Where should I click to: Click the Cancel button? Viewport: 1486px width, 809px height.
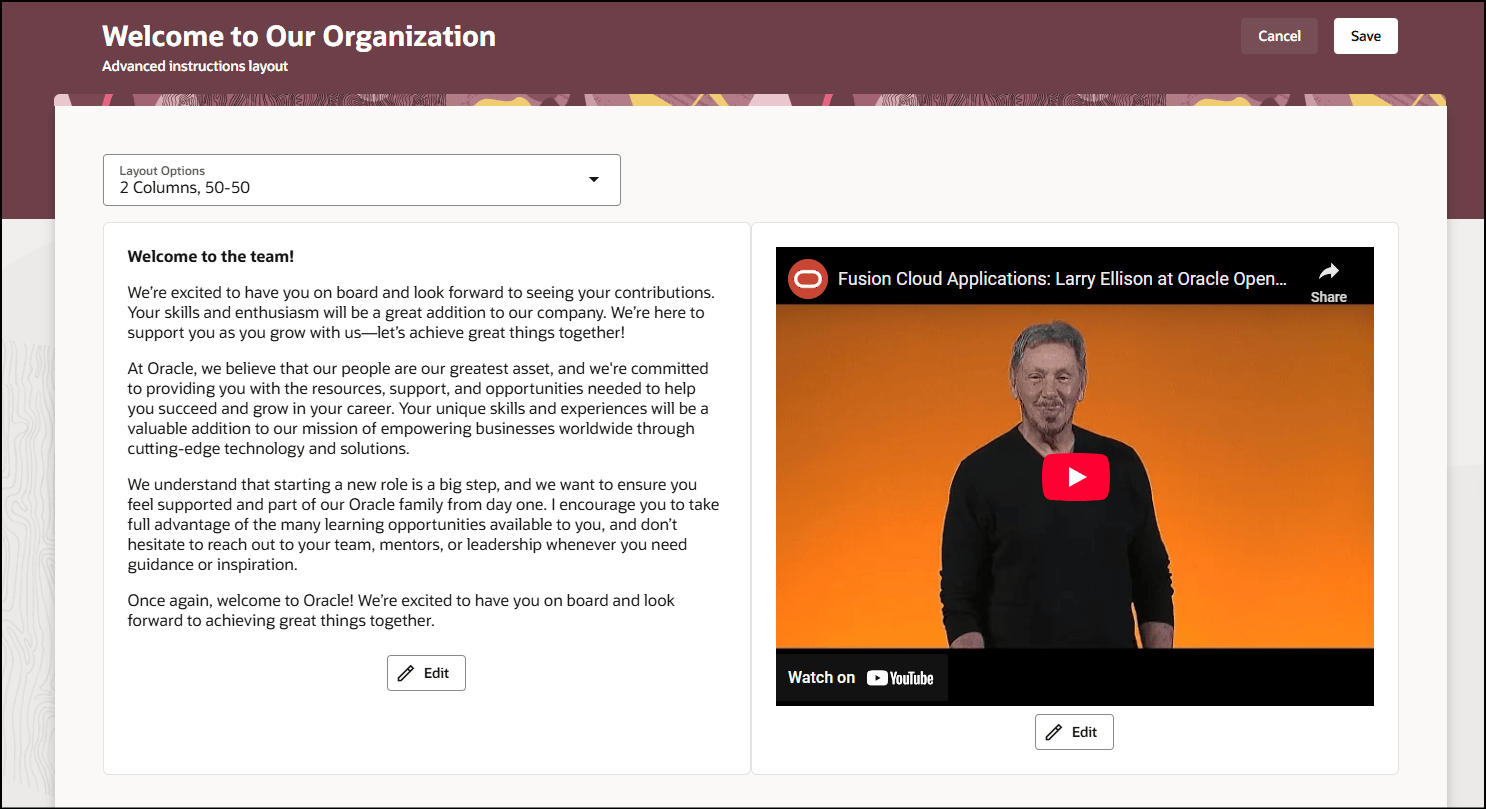(1279, 36)
